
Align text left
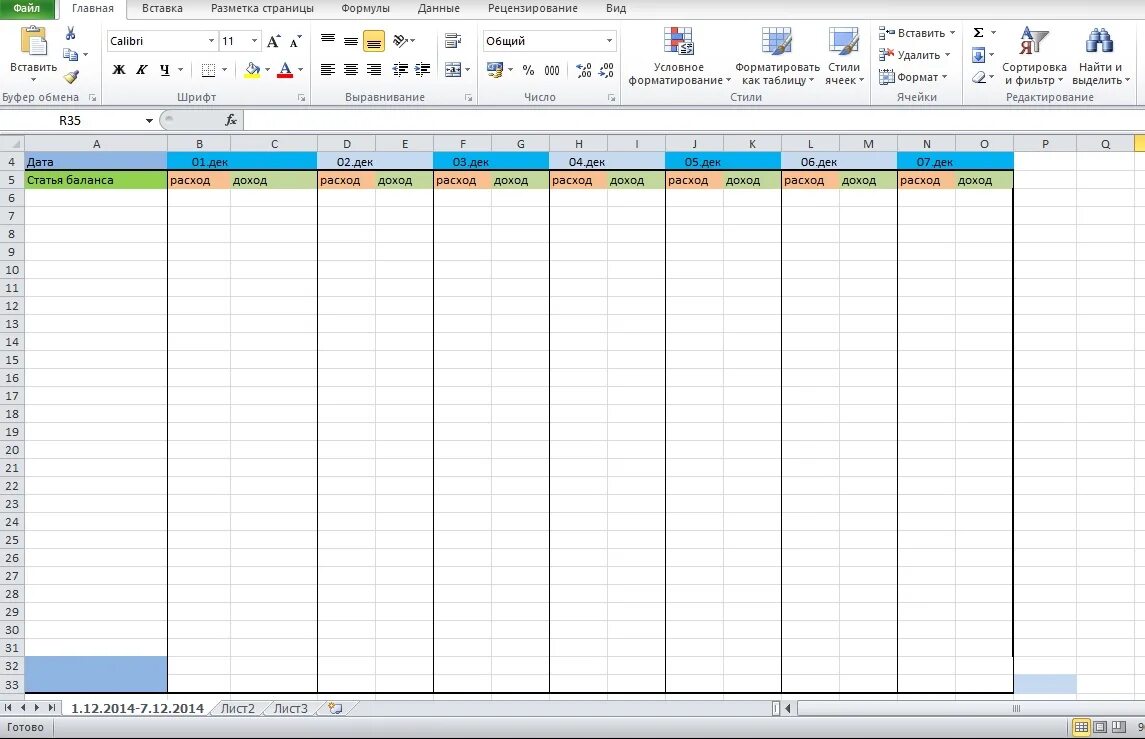(328, 70)
